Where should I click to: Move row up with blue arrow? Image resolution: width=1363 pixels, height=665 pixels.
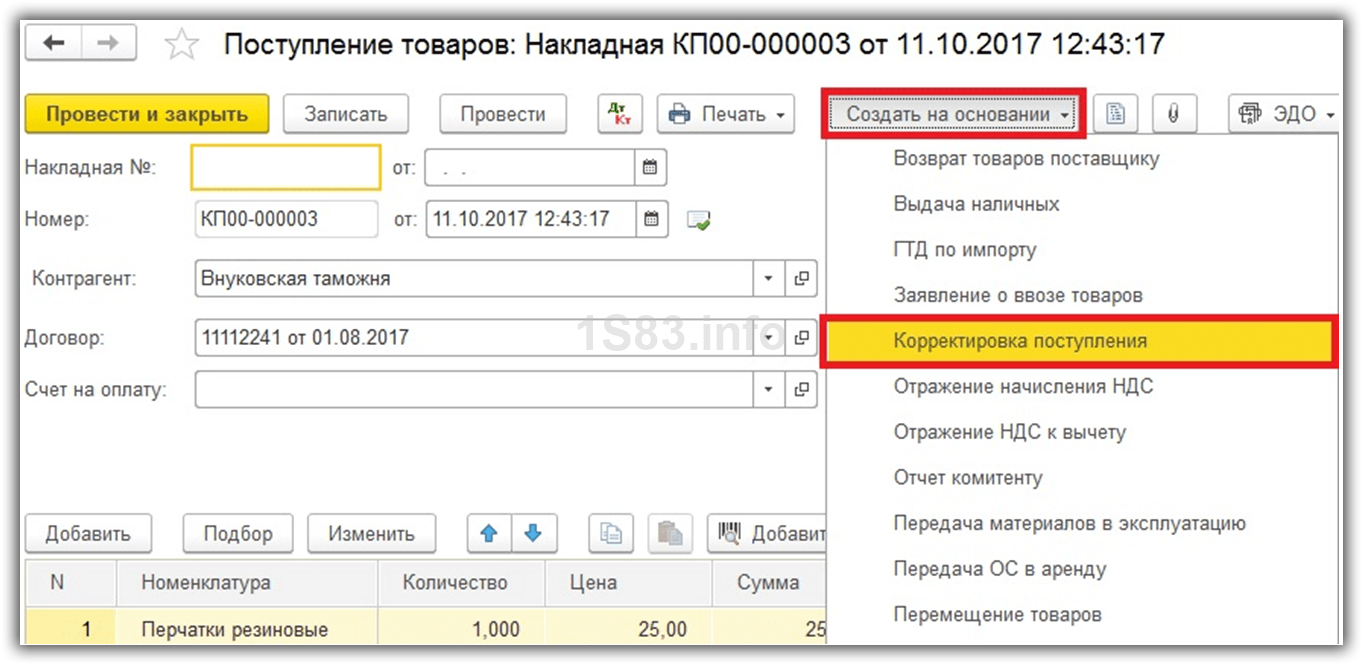tap(489, 534)
